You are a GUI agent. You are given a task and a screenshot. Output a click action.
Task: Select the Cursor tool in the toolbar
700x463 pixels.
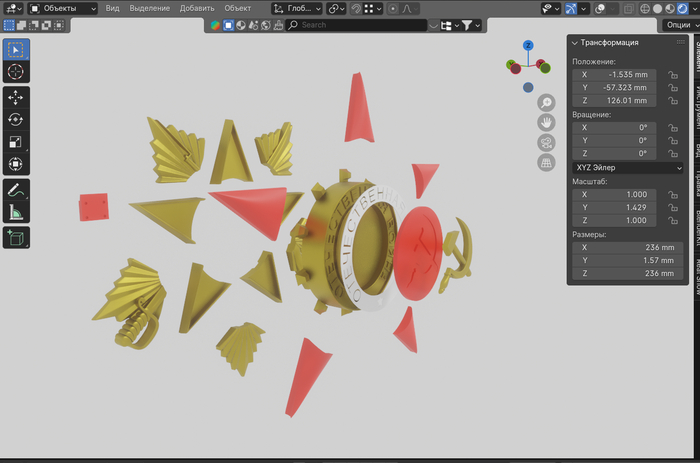click(x=16, y=72)
